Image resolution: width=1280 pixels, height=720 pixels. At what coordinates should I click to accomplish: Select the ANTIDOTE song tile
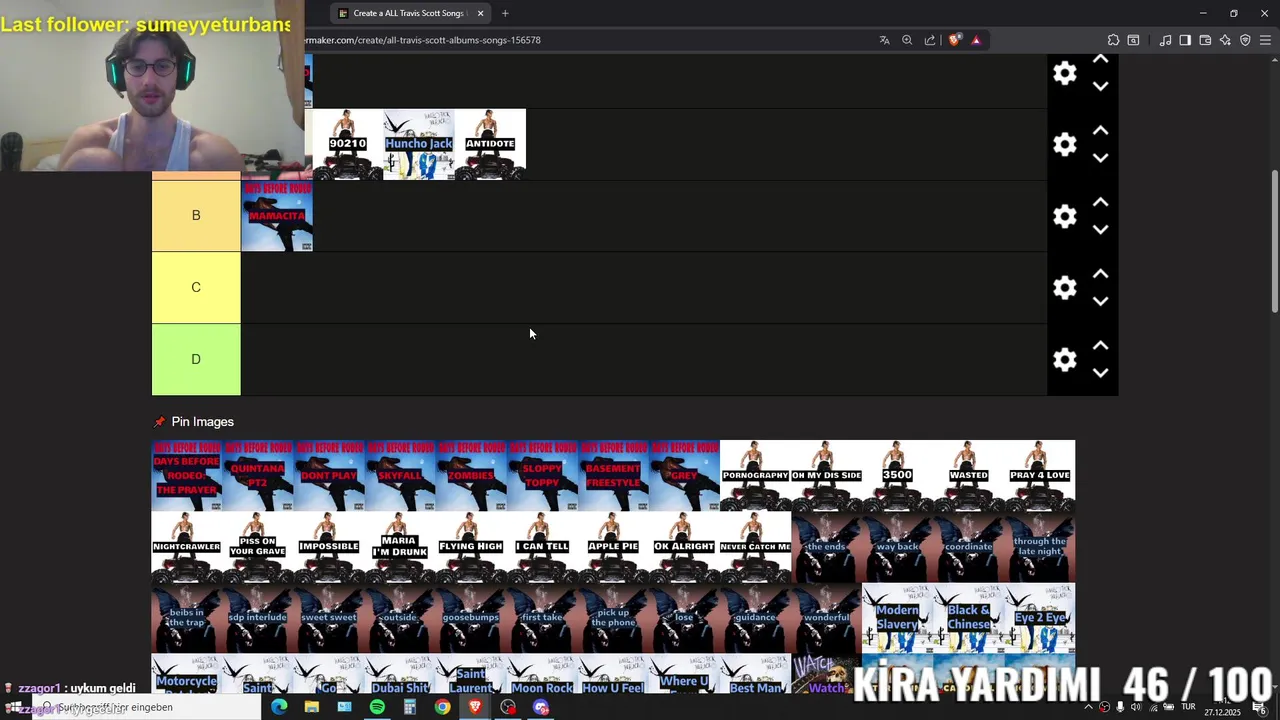click(x=490, y=144)
